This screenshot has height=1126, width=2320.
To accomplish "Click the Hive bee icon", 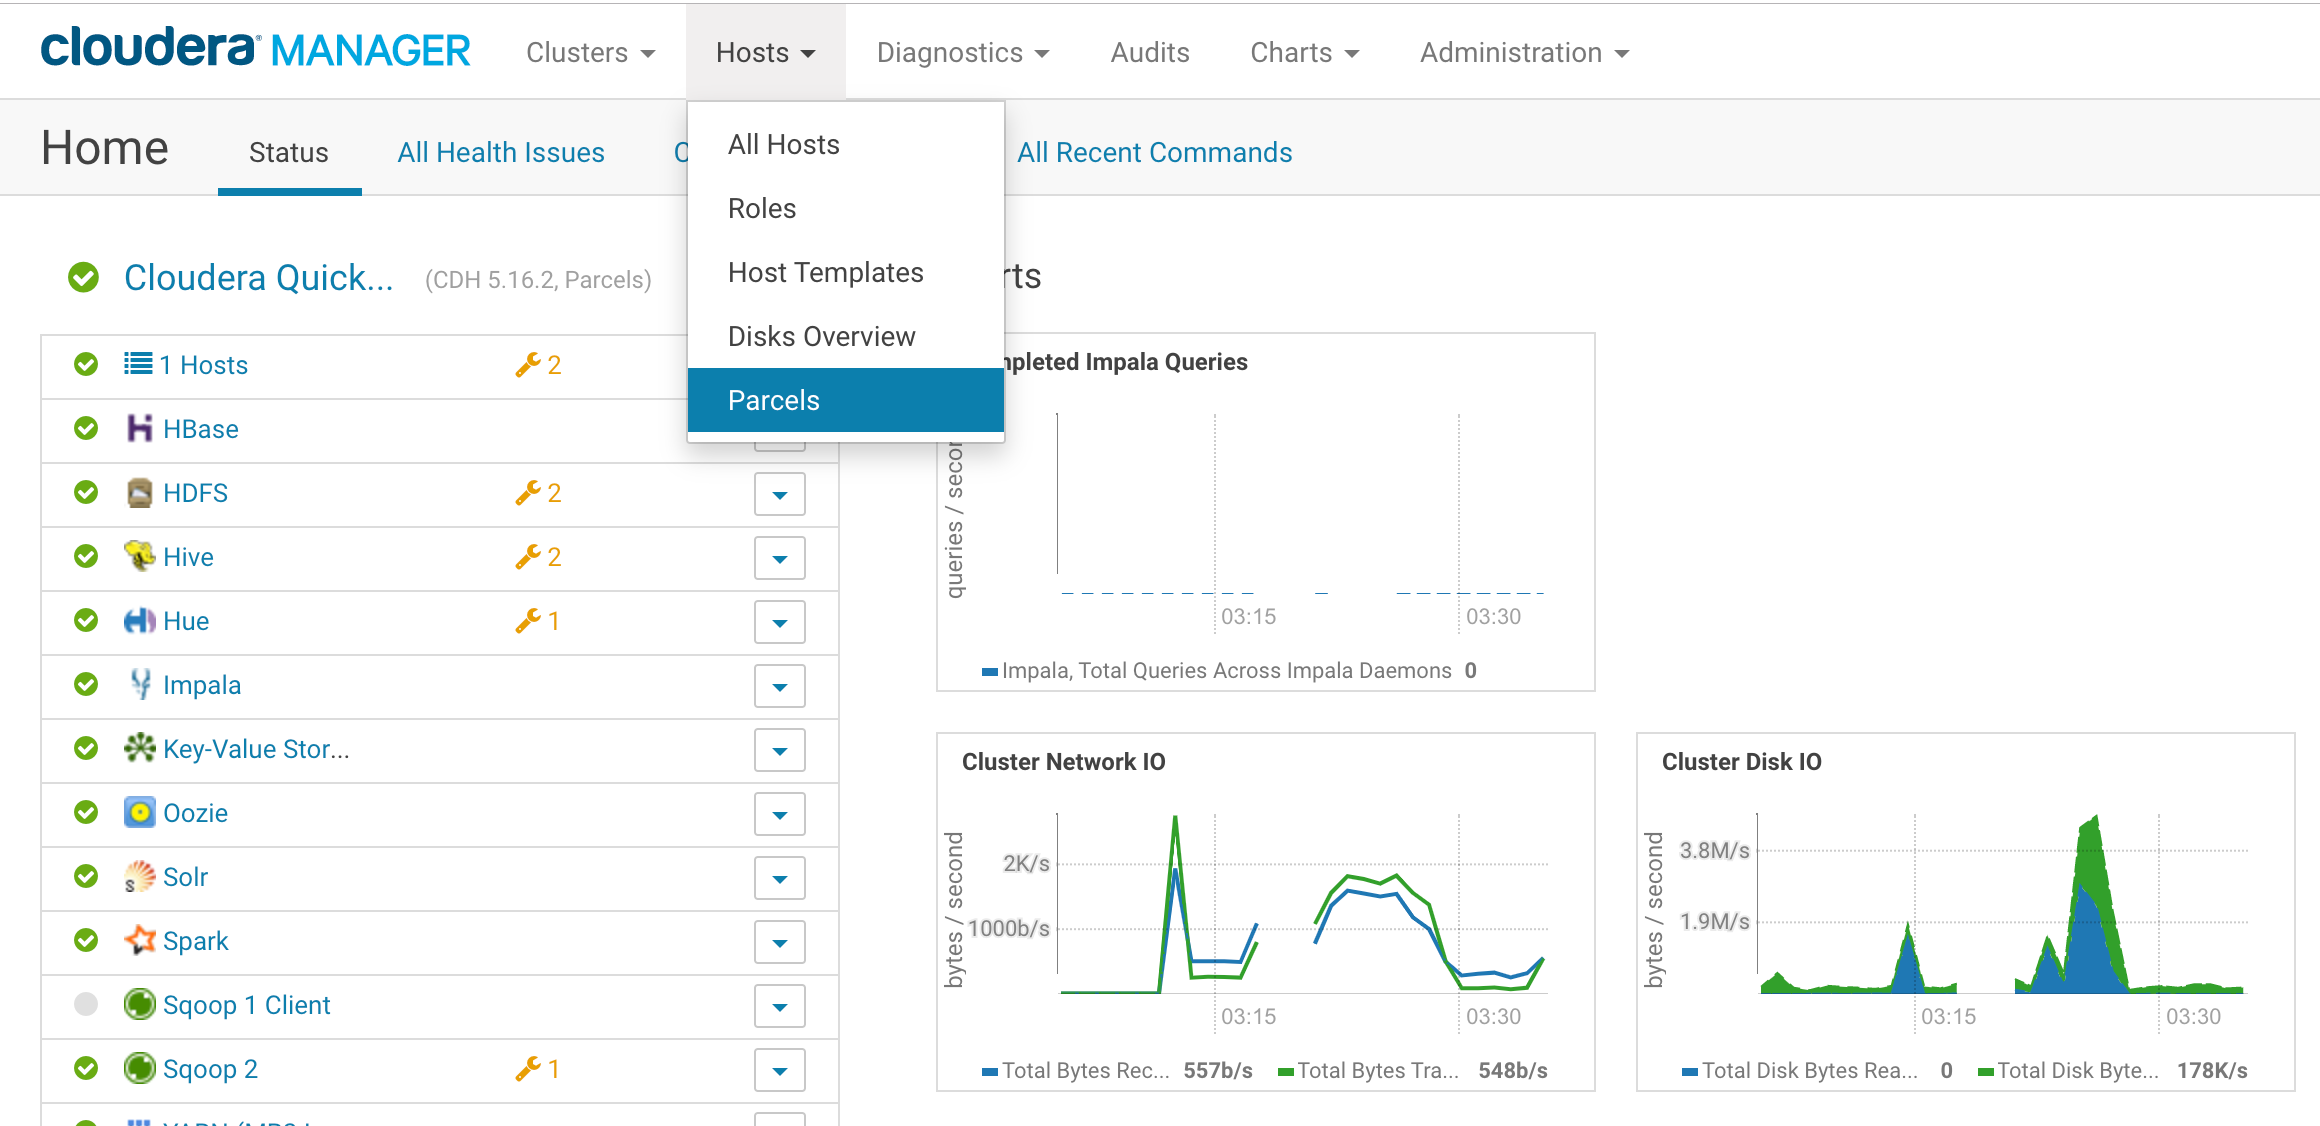I will coord(139,556).
